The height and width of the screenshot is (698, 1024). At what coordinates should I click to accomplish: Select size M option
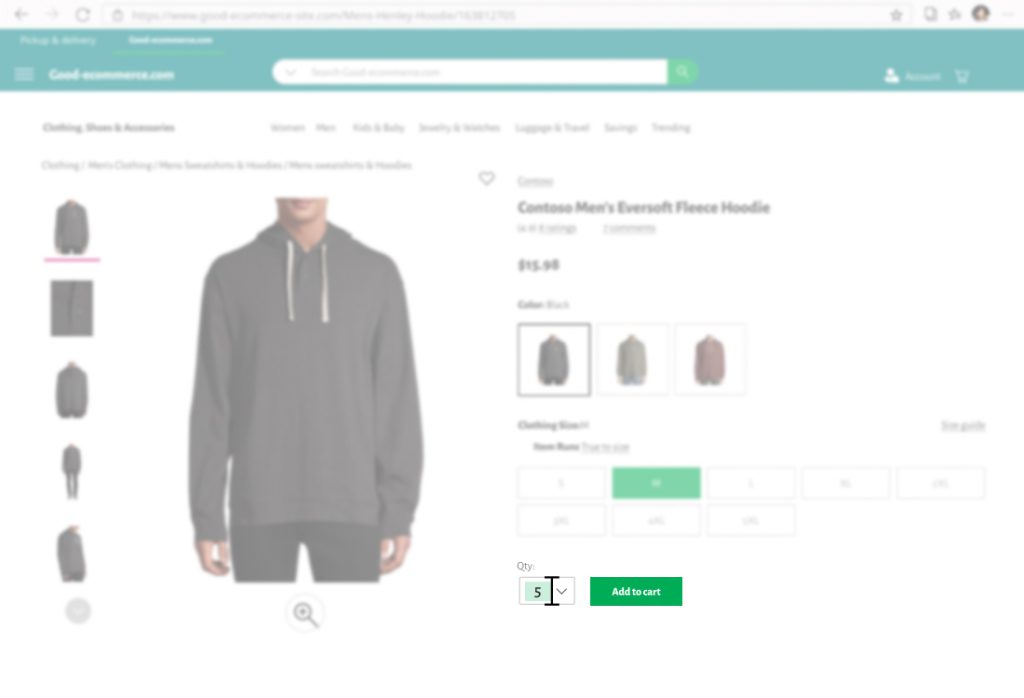click(x=656, y=483)
